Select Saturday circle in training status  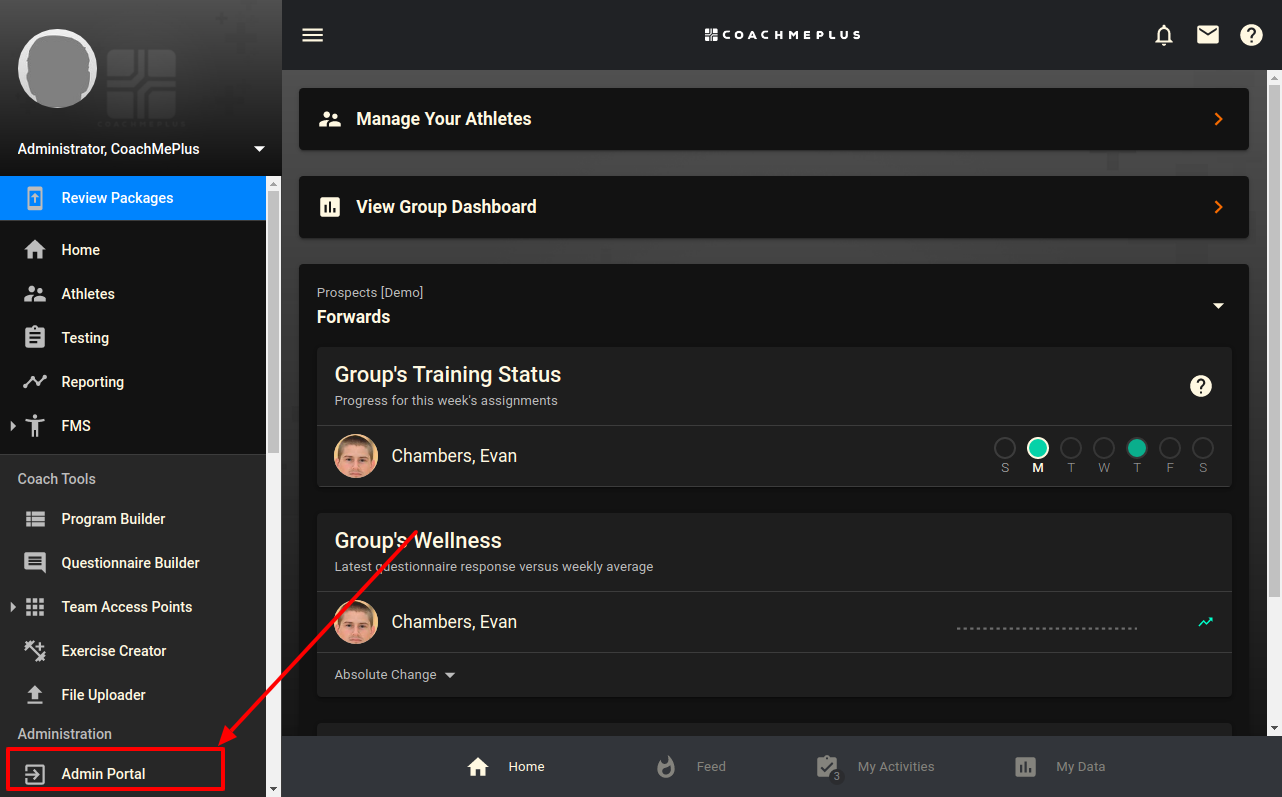click(1203, 448)
